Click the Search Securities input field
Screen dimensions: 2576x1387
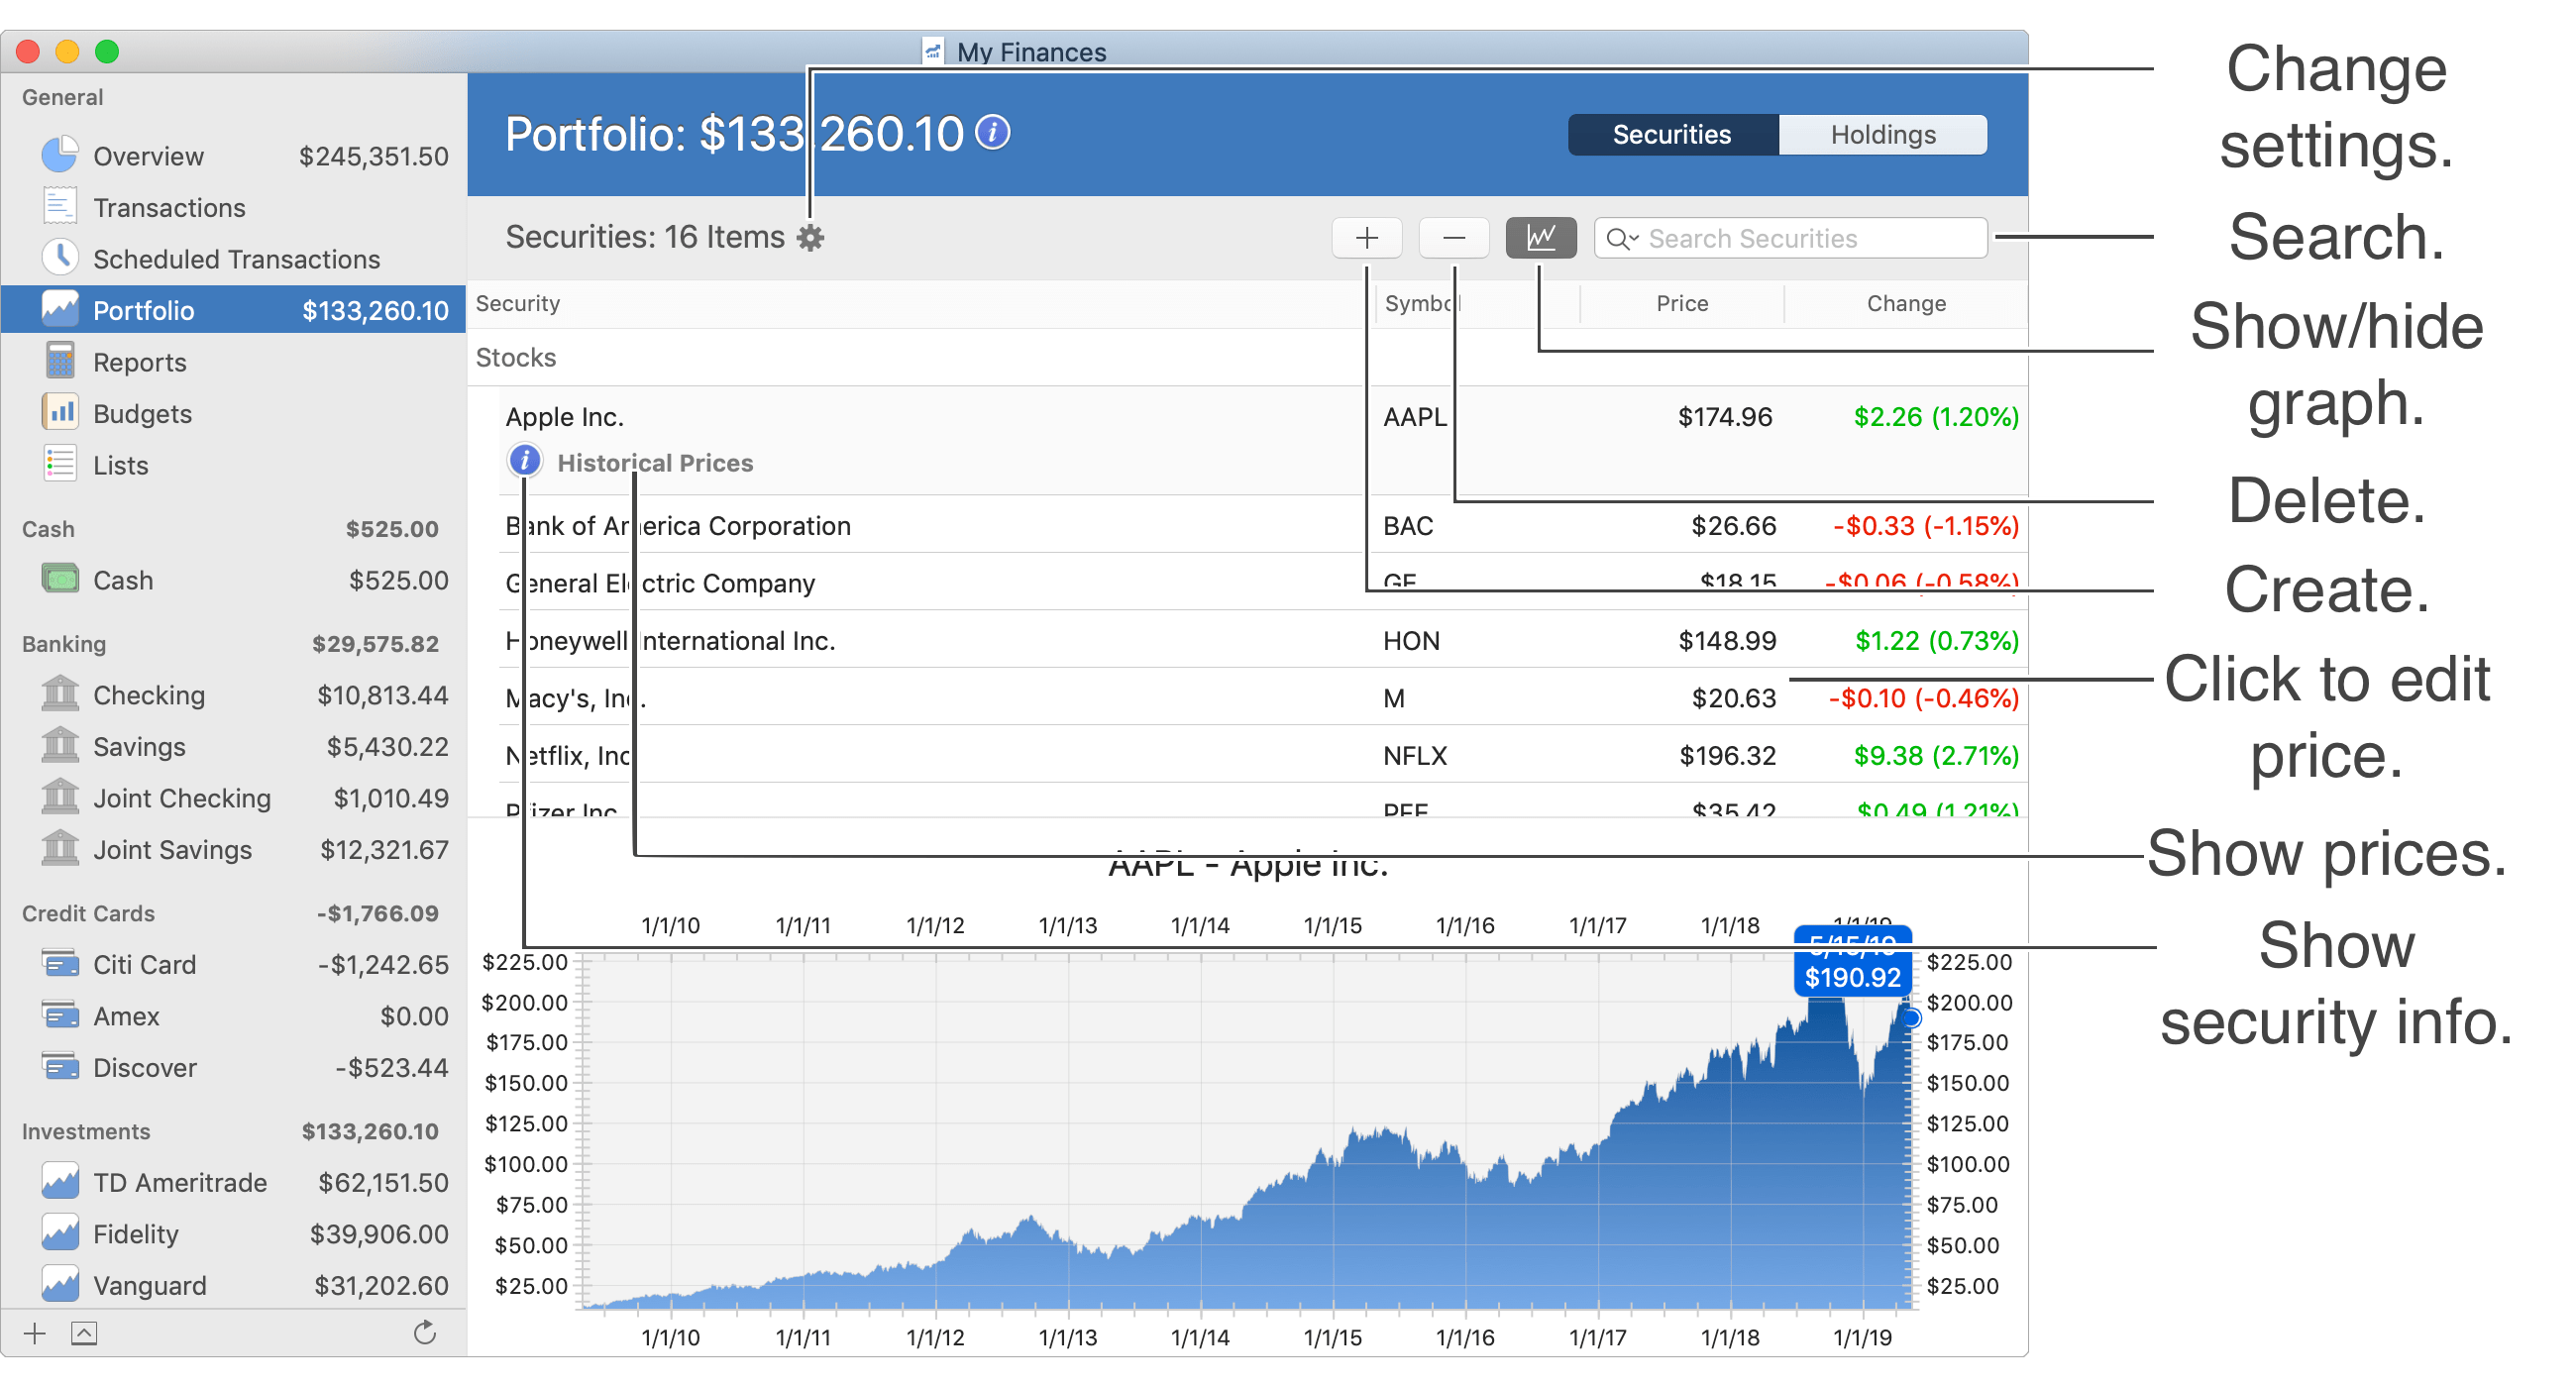[x=1793, y=238]
